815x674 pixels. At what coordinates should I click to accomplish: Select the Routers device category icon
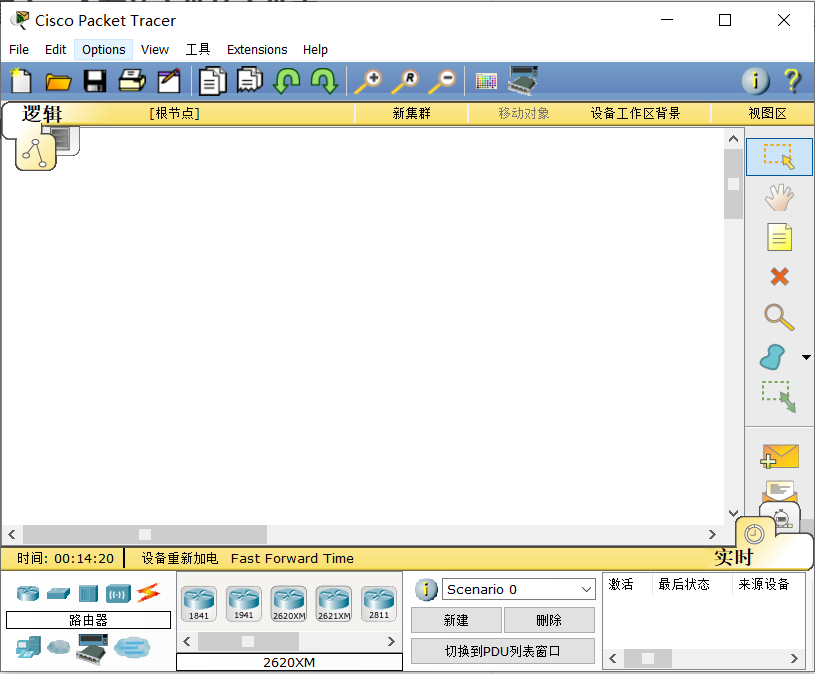coord(28,593)
